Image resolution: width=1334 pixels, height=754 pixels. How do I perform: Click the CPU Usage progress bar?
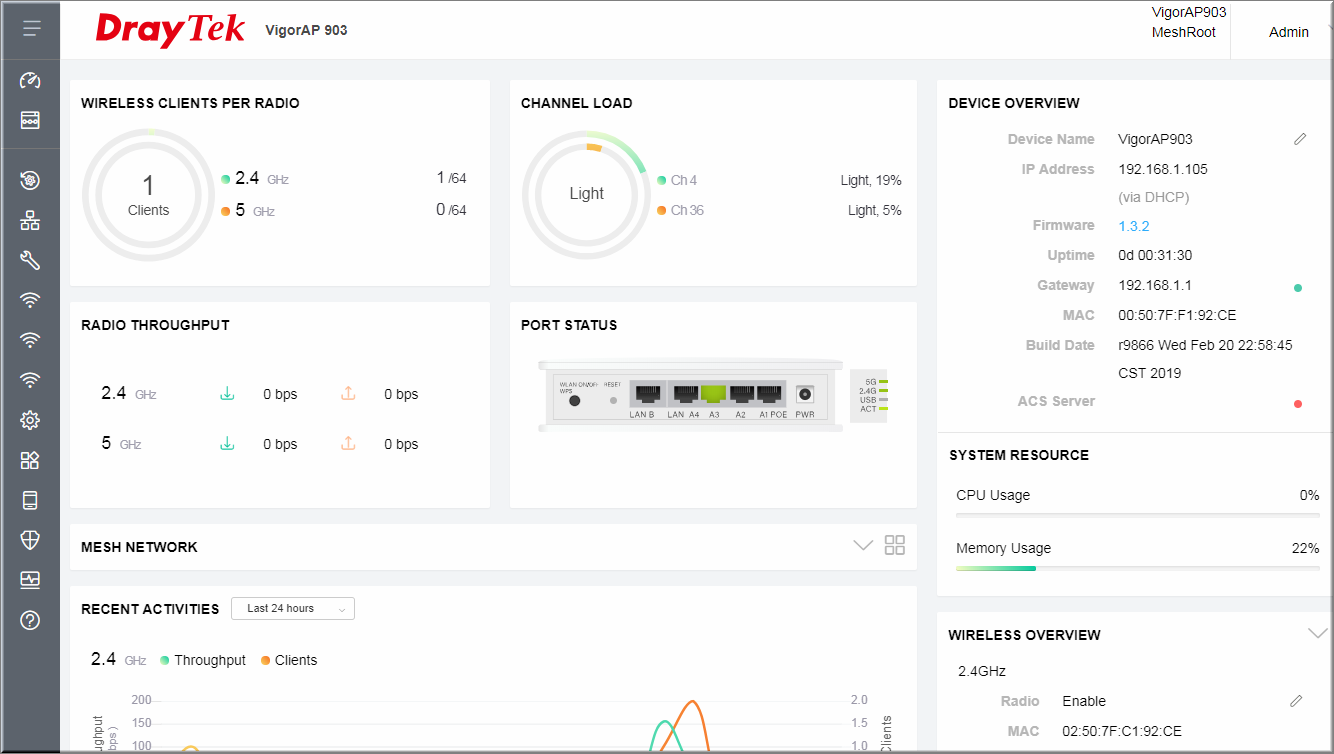pos(1138,514)
